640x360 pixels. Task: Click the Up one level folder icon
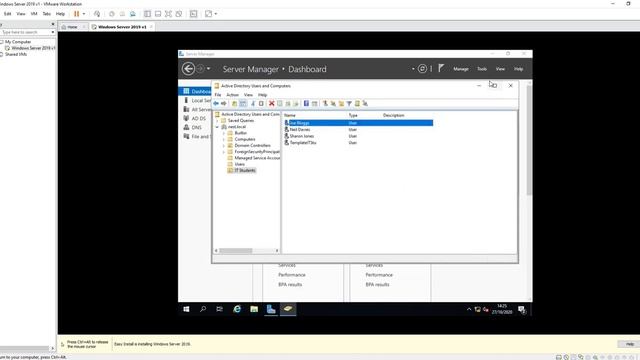coord(234,103)
